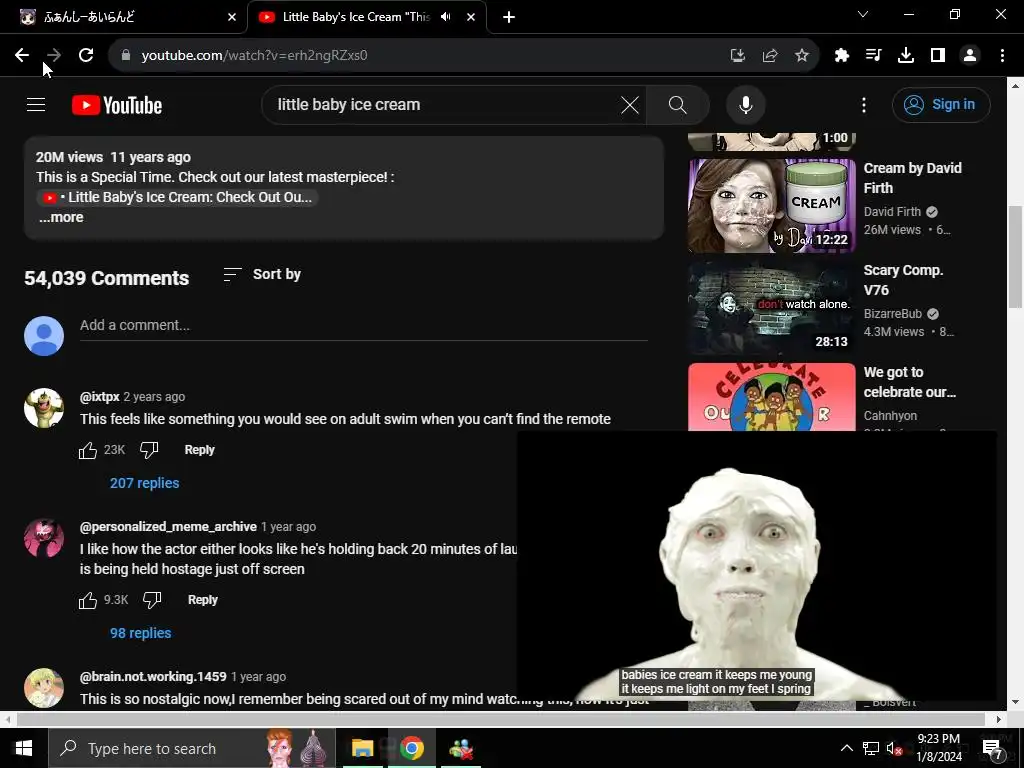1024x768 pixels.
Task: Open Chrome downloads icon
Action: click(x=906, y=56)
